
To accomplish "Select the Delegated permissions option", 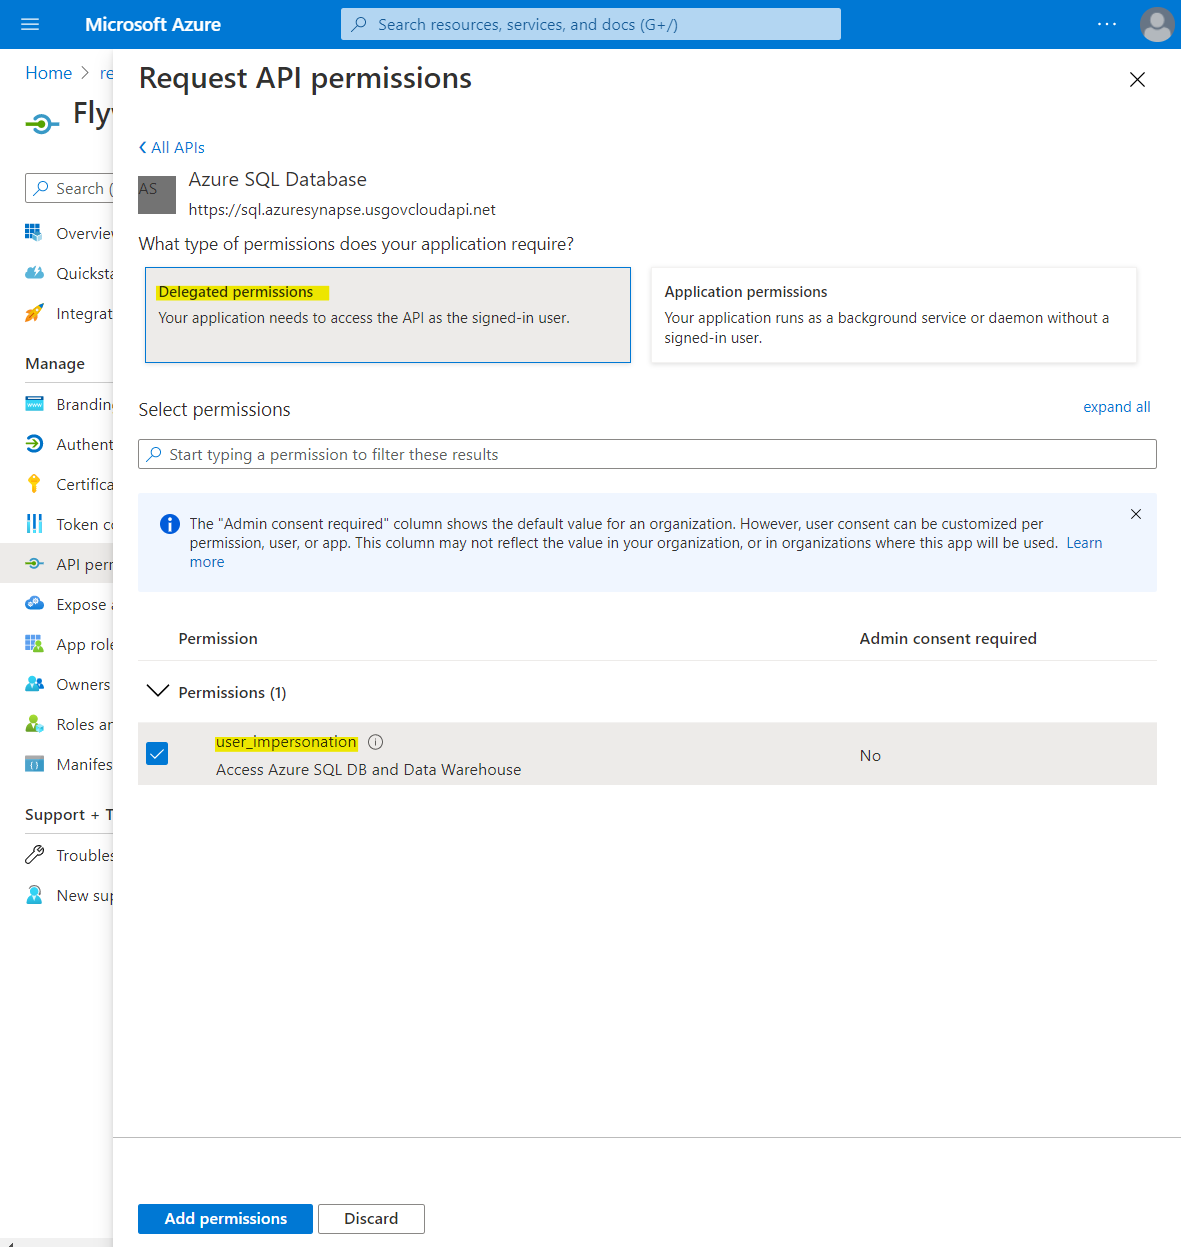I will coord(387,314).
